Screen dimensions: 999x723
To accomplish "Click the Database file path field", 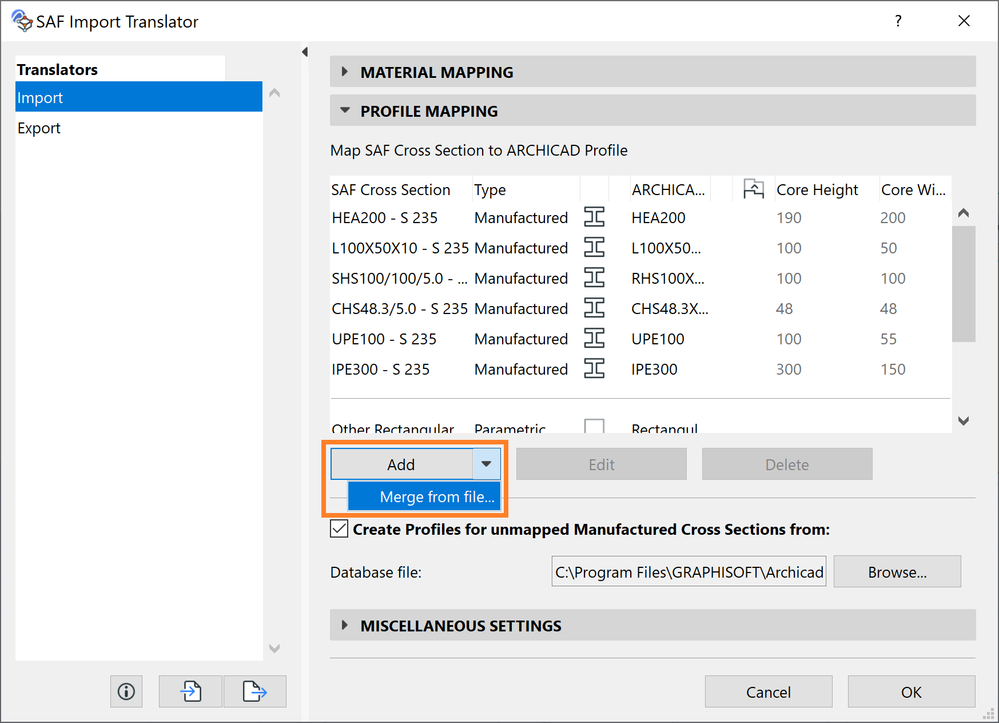I will click(x=689, y=572).
